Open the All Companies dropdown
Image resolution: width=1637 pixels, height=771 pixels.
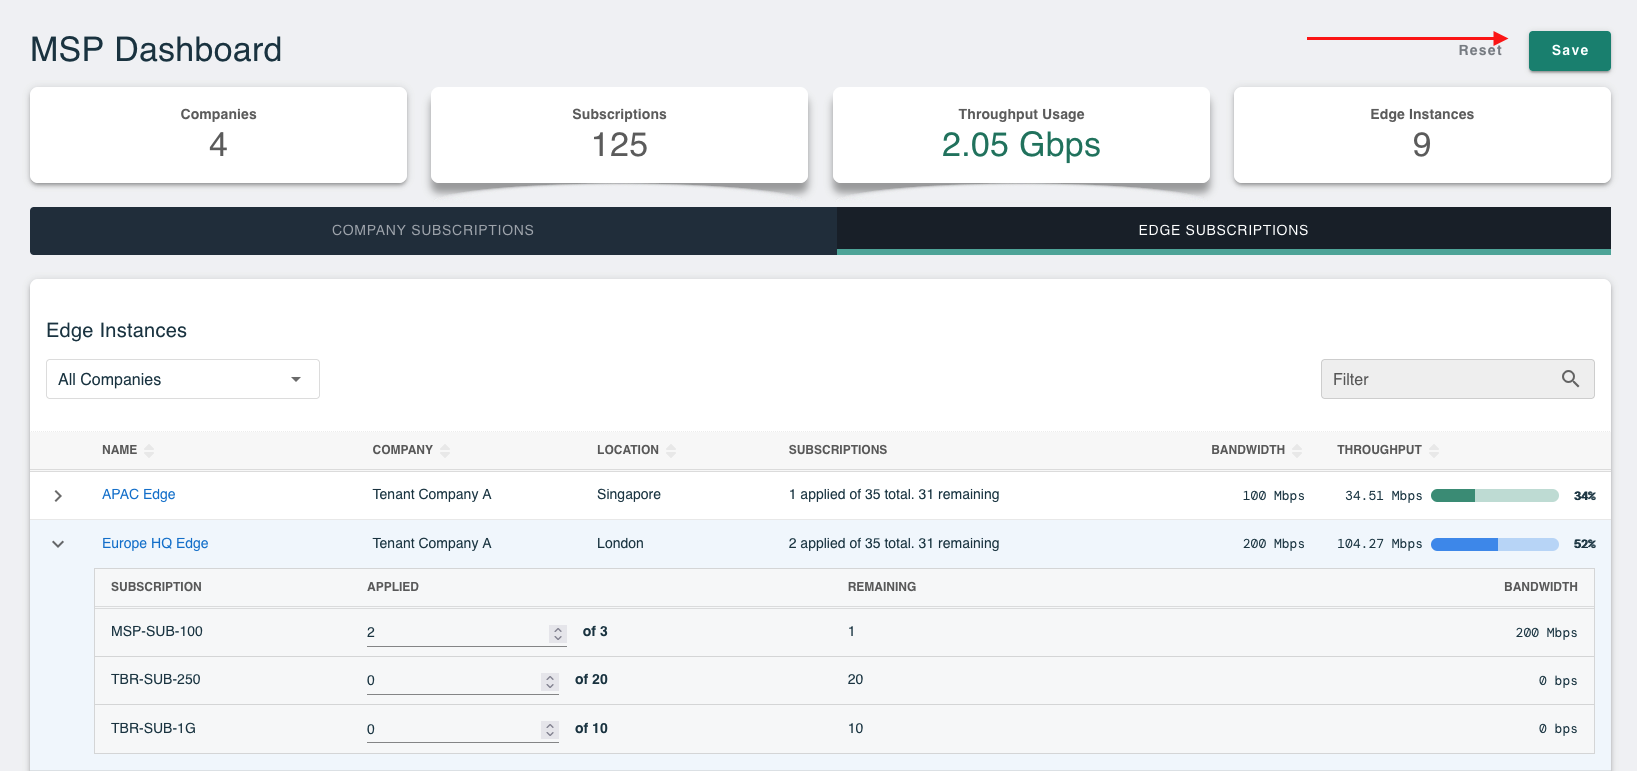tap(183, 379)
